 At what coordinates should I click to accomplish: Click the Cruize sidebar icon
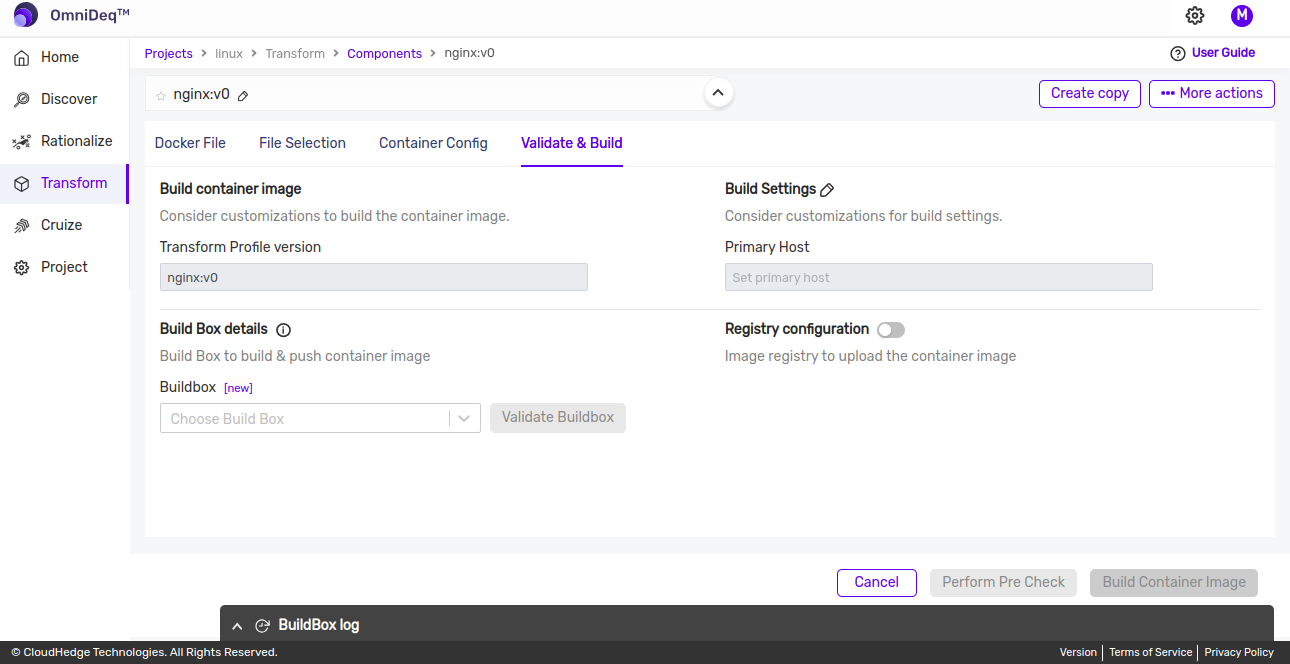[21, 226]
